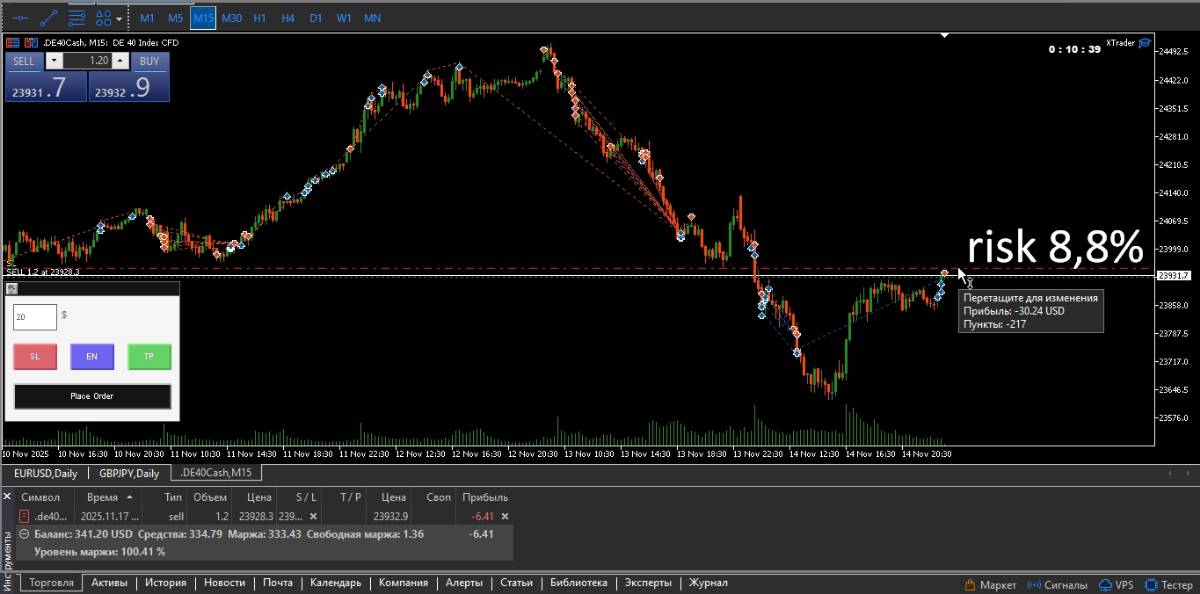Open Сигналы in the bottom bar
The width and height of the screenshot is (1200, 594).
[x=1034, y=584]
